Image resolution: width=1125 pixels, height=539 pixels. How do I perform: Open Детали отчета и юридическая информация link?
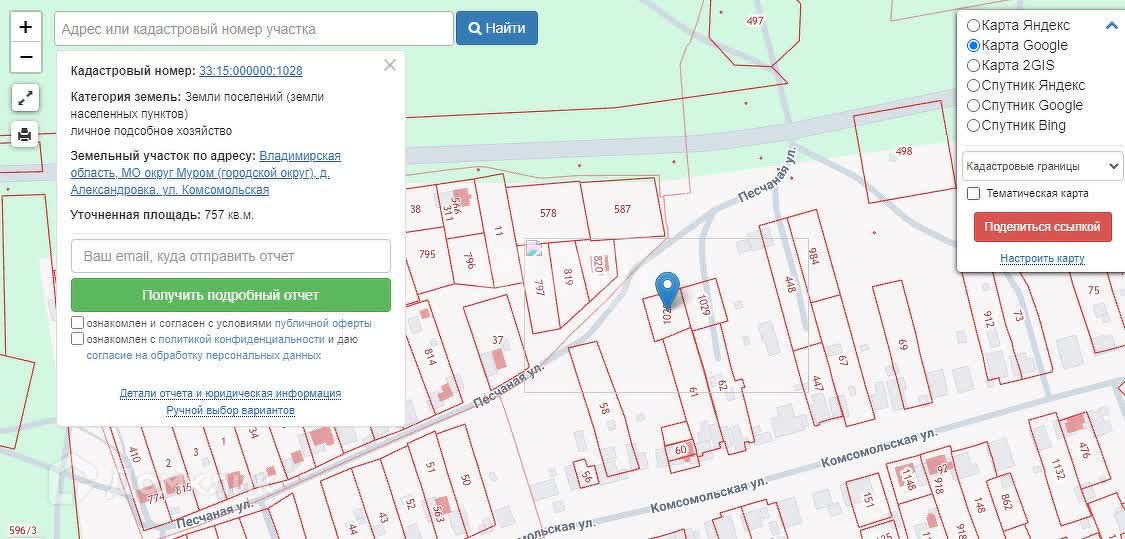tap(230, 393)
